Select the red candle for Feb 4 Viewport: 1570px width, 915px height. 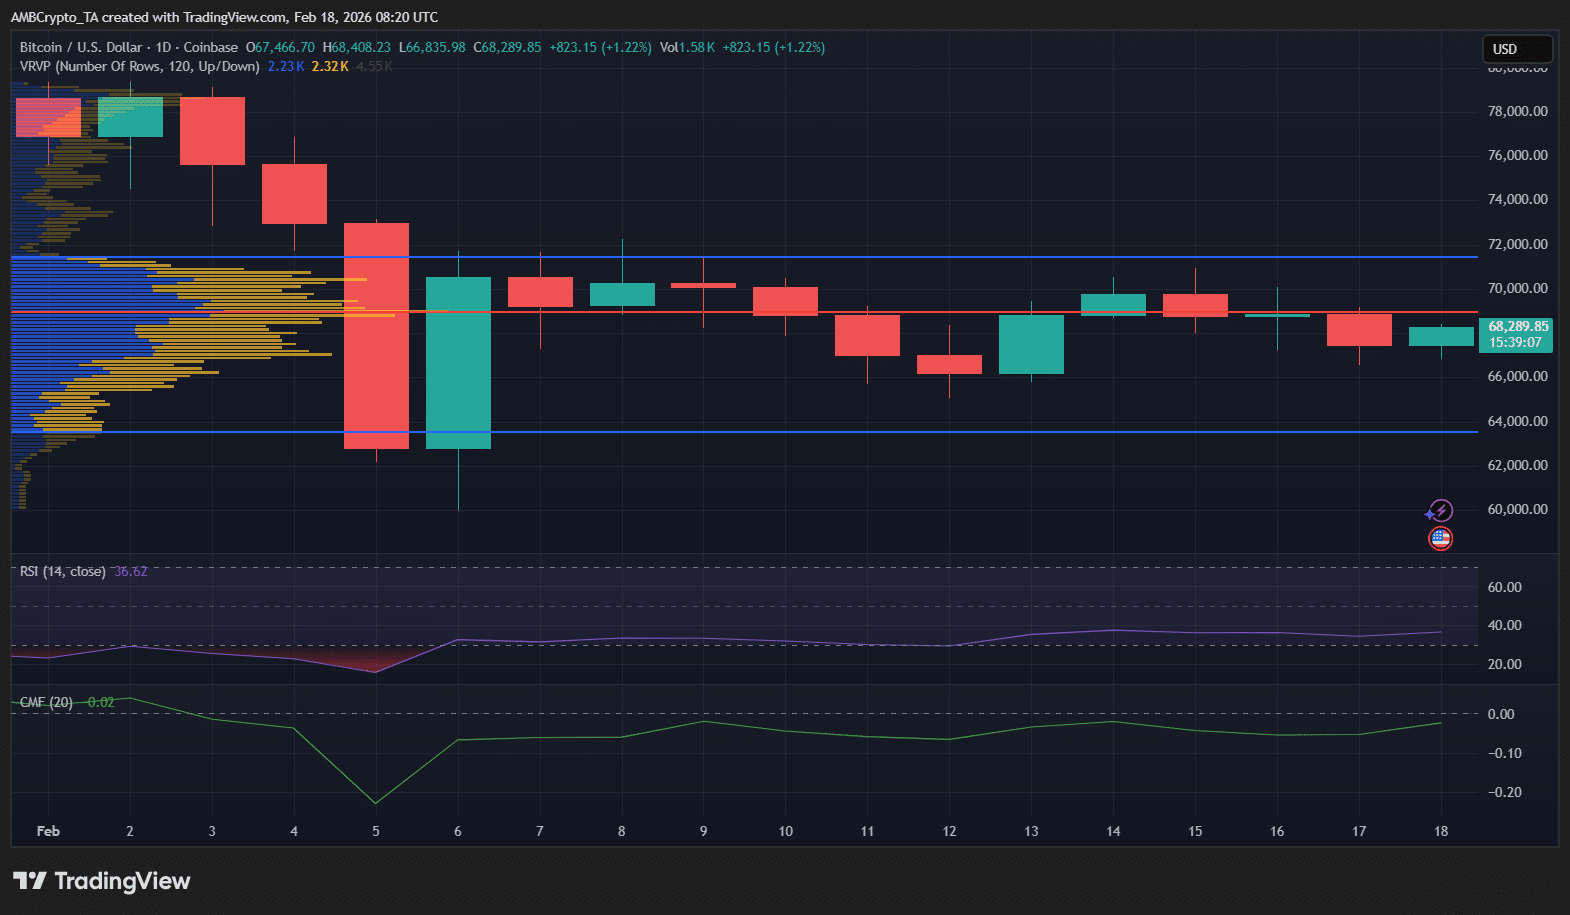click(x=294, y=194)
